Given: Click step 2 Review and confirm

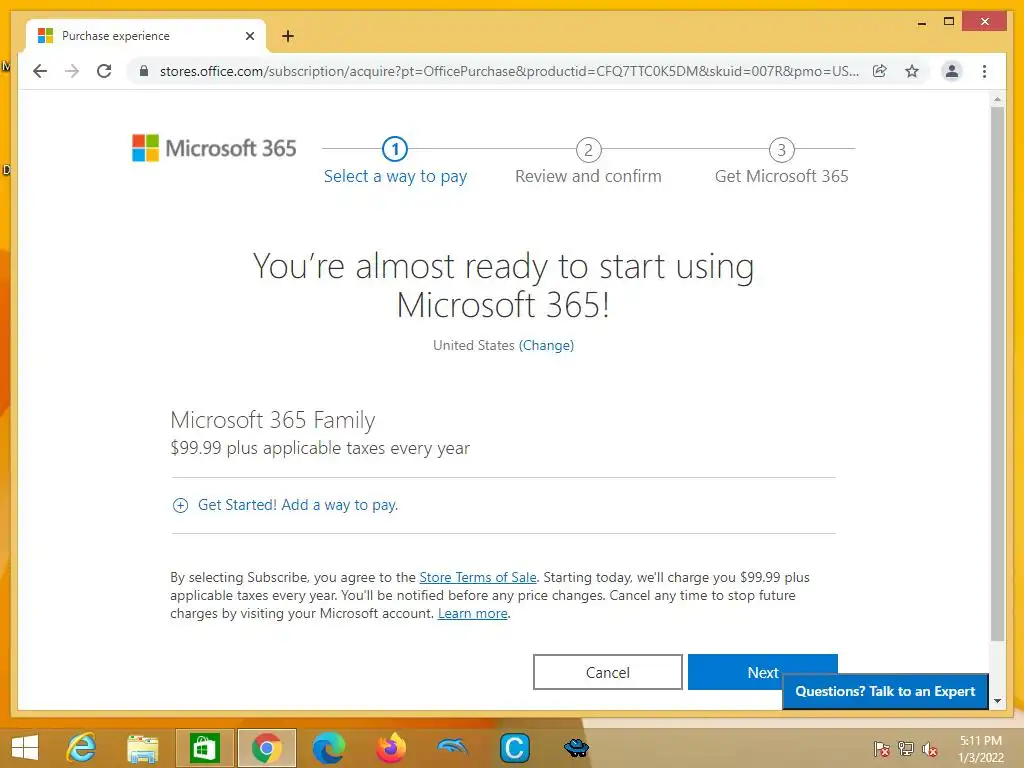Looking at the screenshot, I should click(588, 162).
